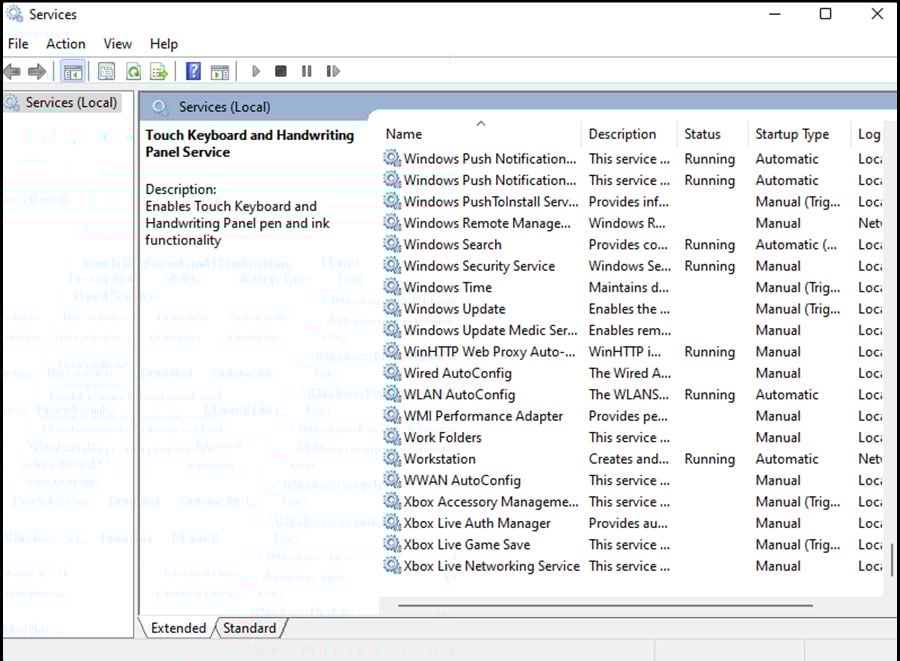Switch to the Standard tab
The height and width of the screenshot is (661, 900).
tap(250, 628)
